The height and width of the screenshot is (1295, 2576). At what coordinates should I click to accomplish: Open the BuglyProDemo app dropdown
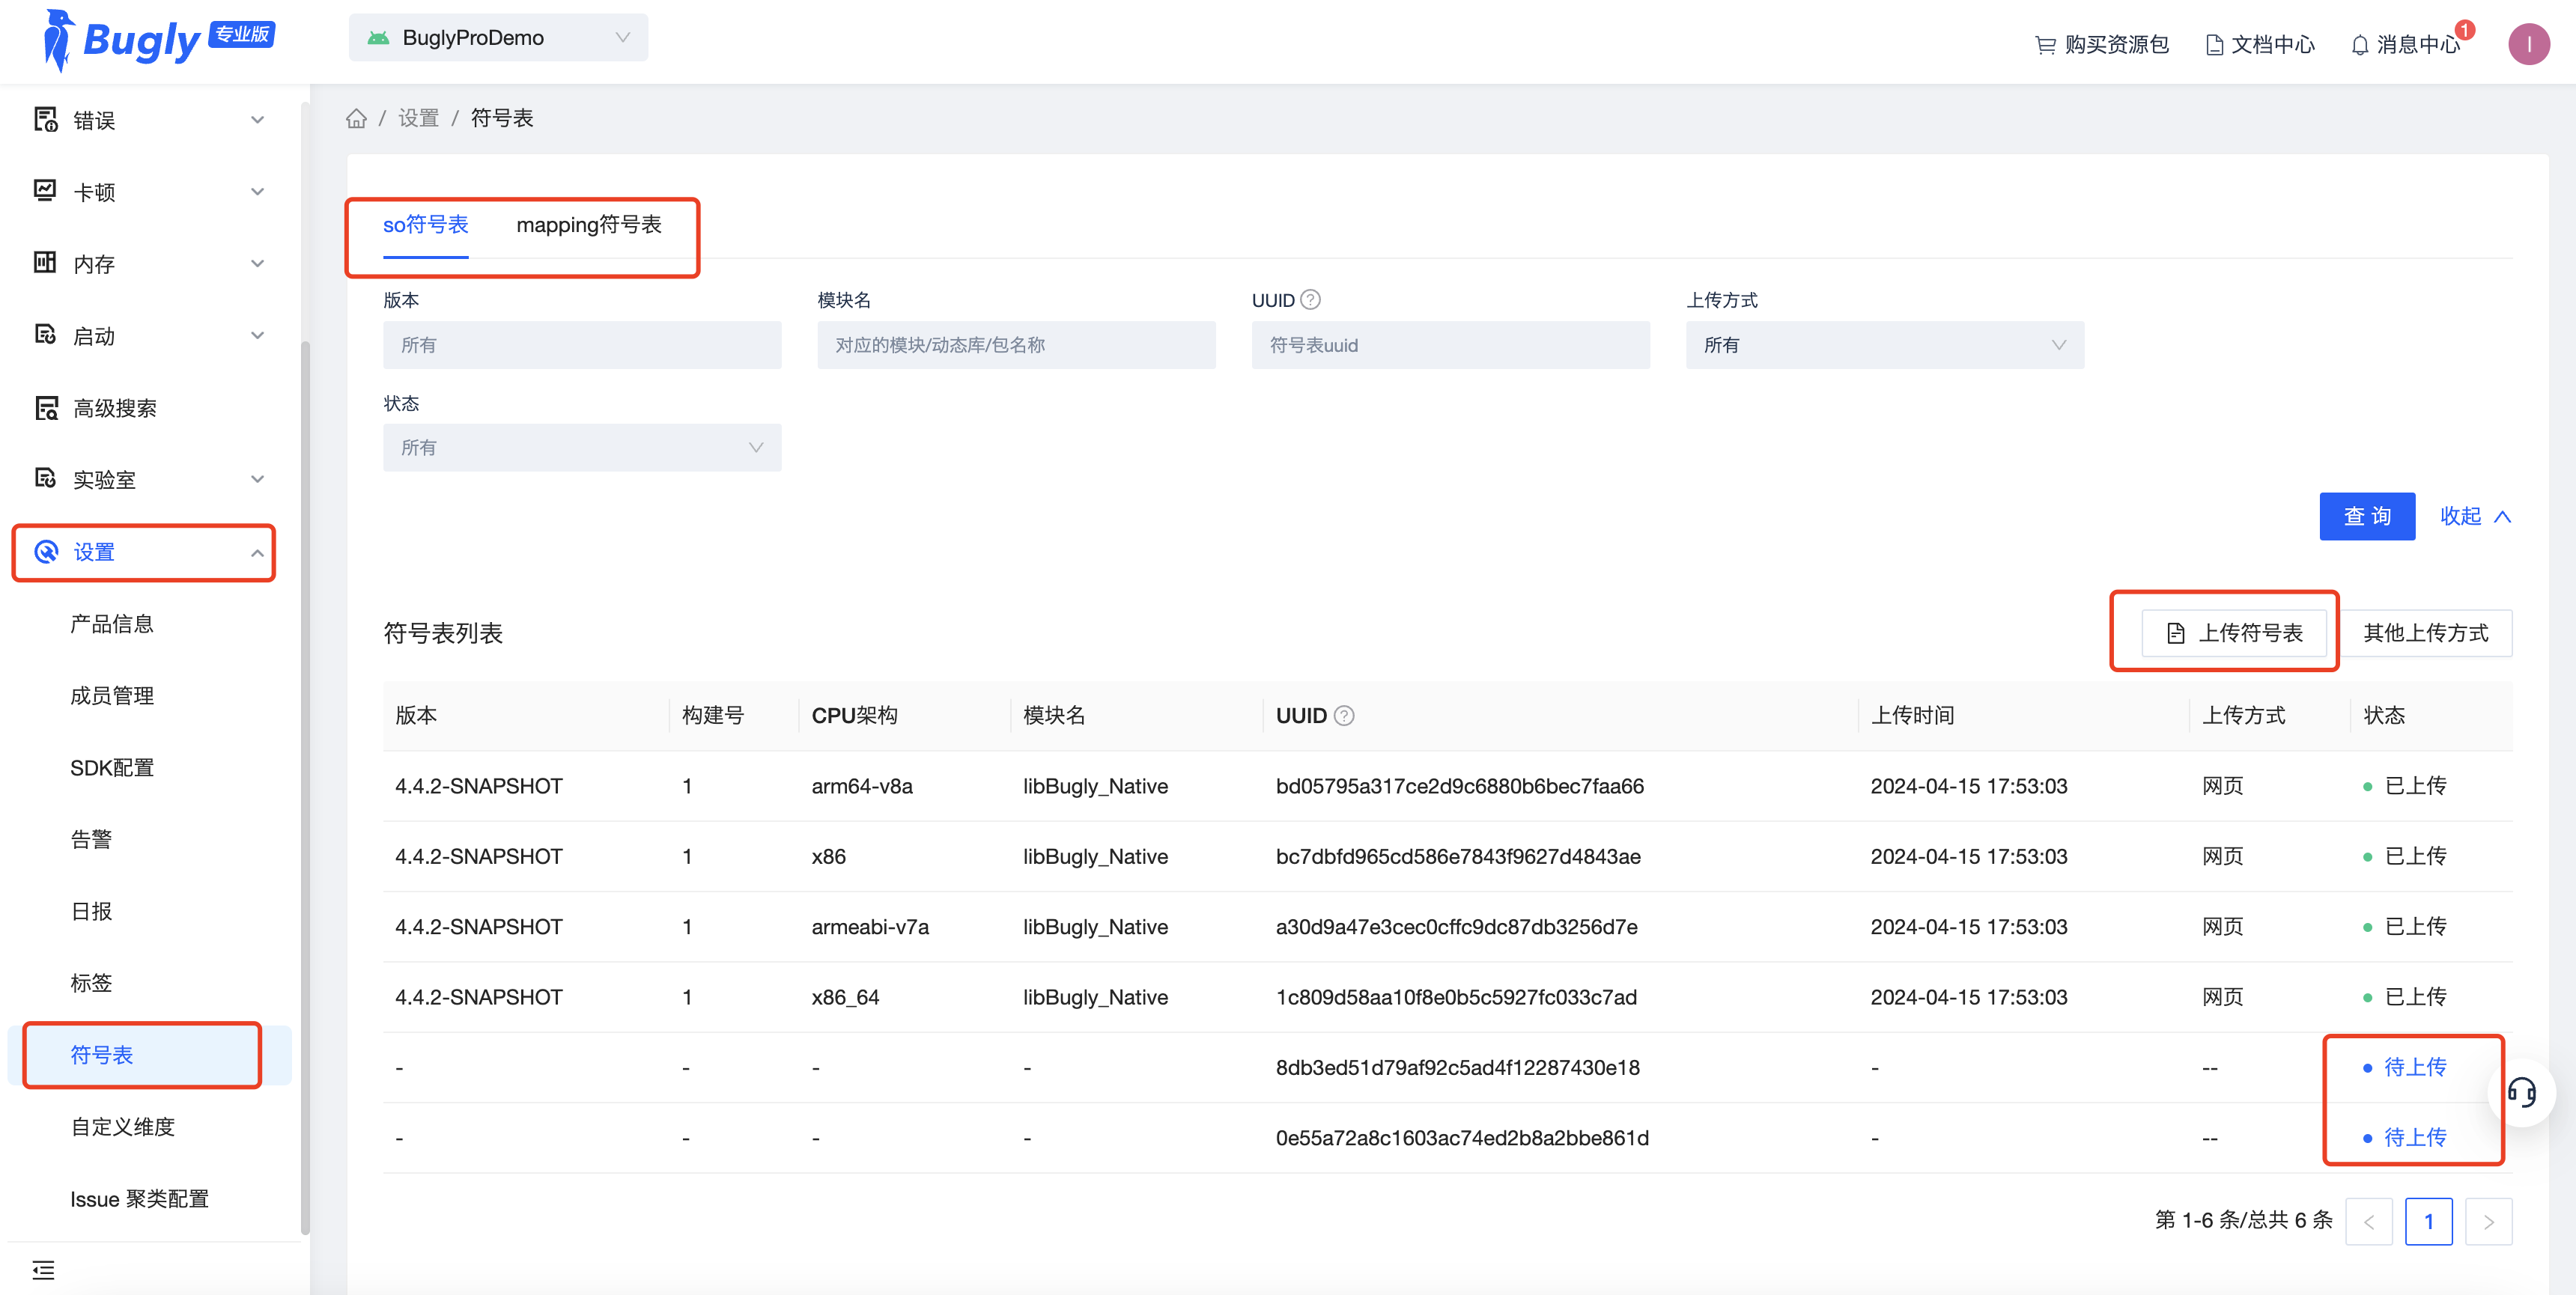click(x=498, y=38)
